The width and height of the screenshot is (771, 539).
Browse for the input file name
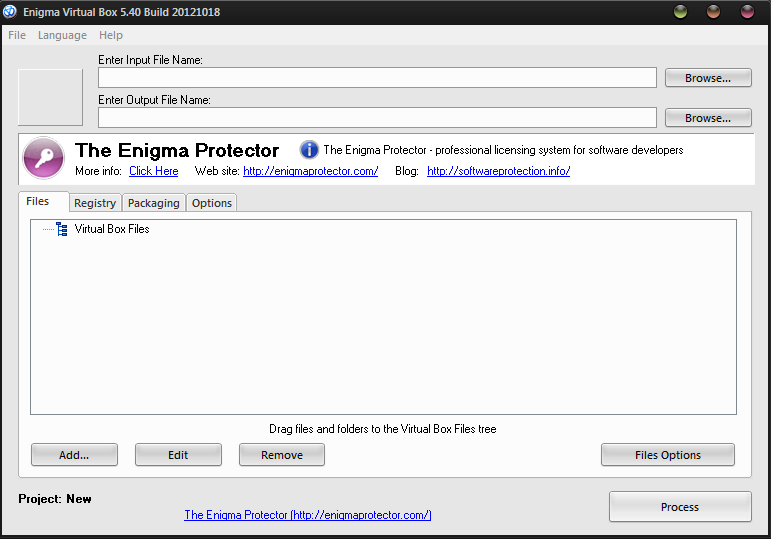708,78
